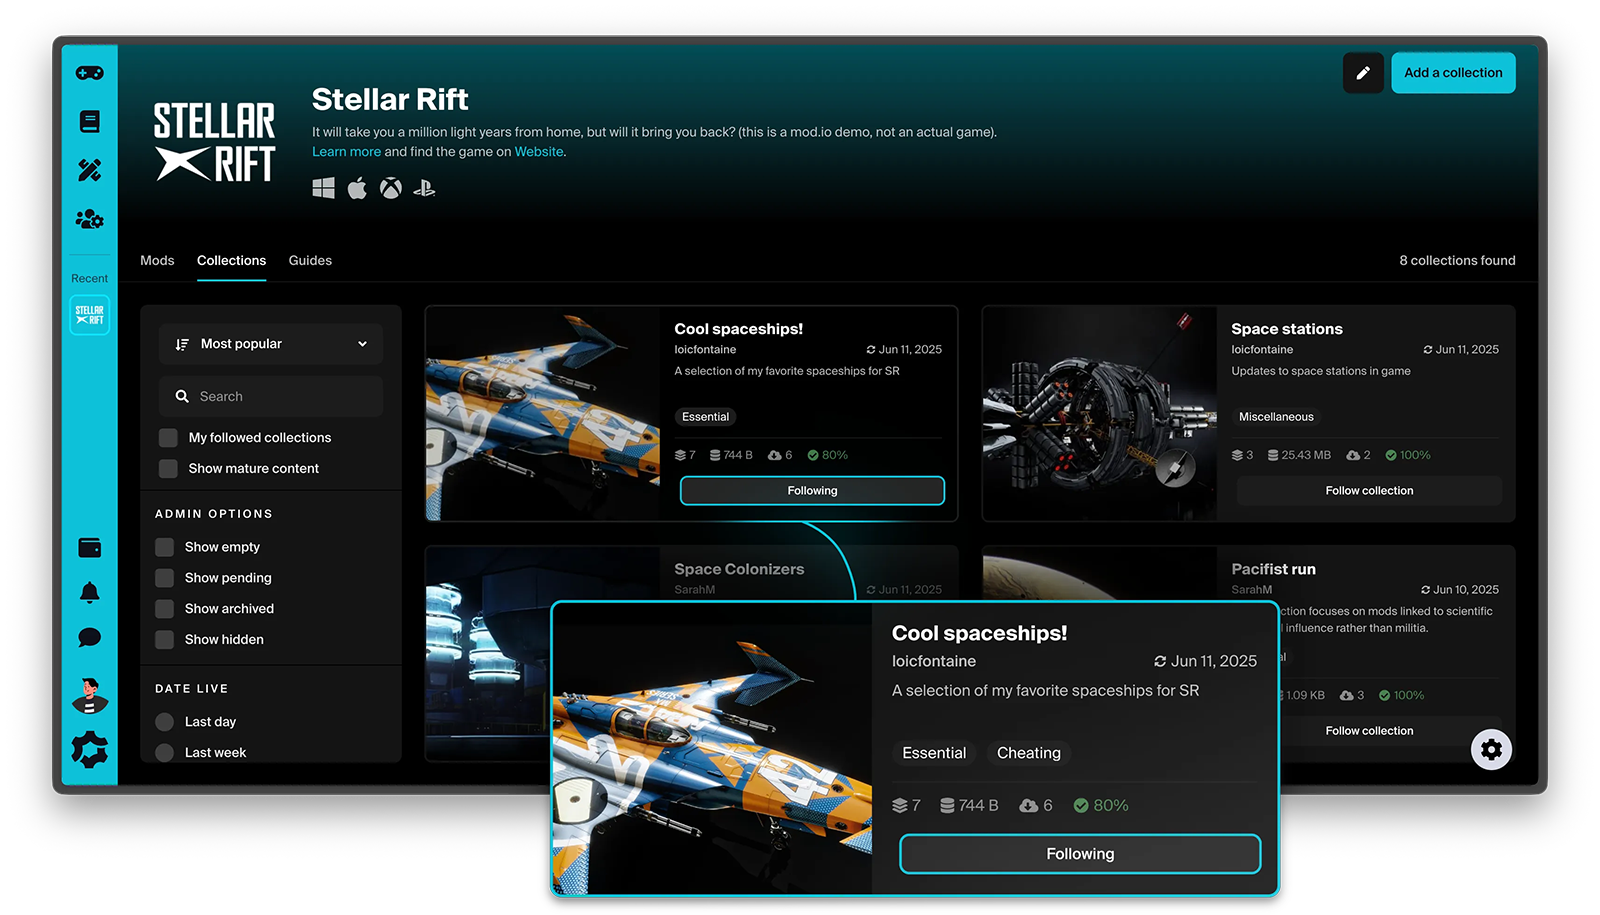
Task: Open the notification bell in sidebar
Action: [x=89, y=591]
